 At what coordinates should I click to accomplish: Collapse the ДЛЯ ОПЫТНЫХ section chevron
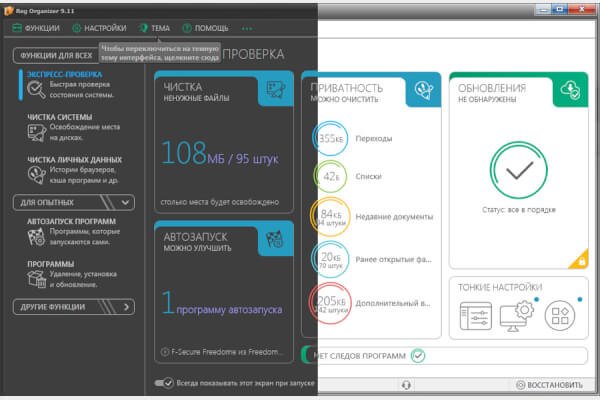click(x=125, y=202)
